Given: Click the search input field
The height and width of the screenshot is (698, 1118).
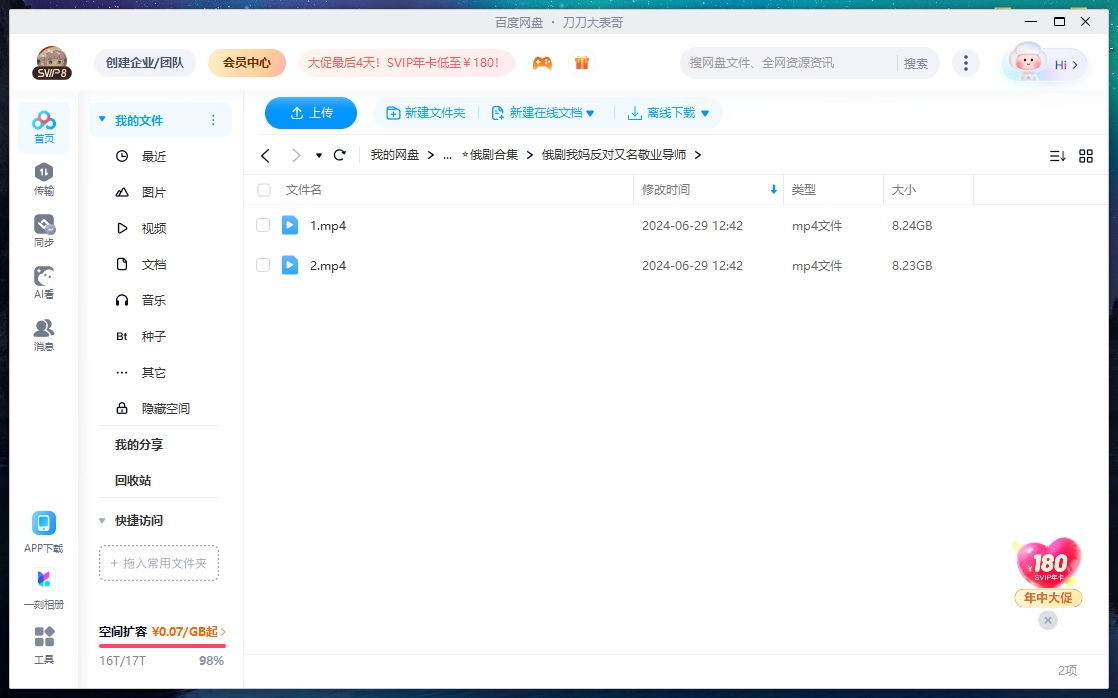Looking at the screenshot, I should click(788, 63).
